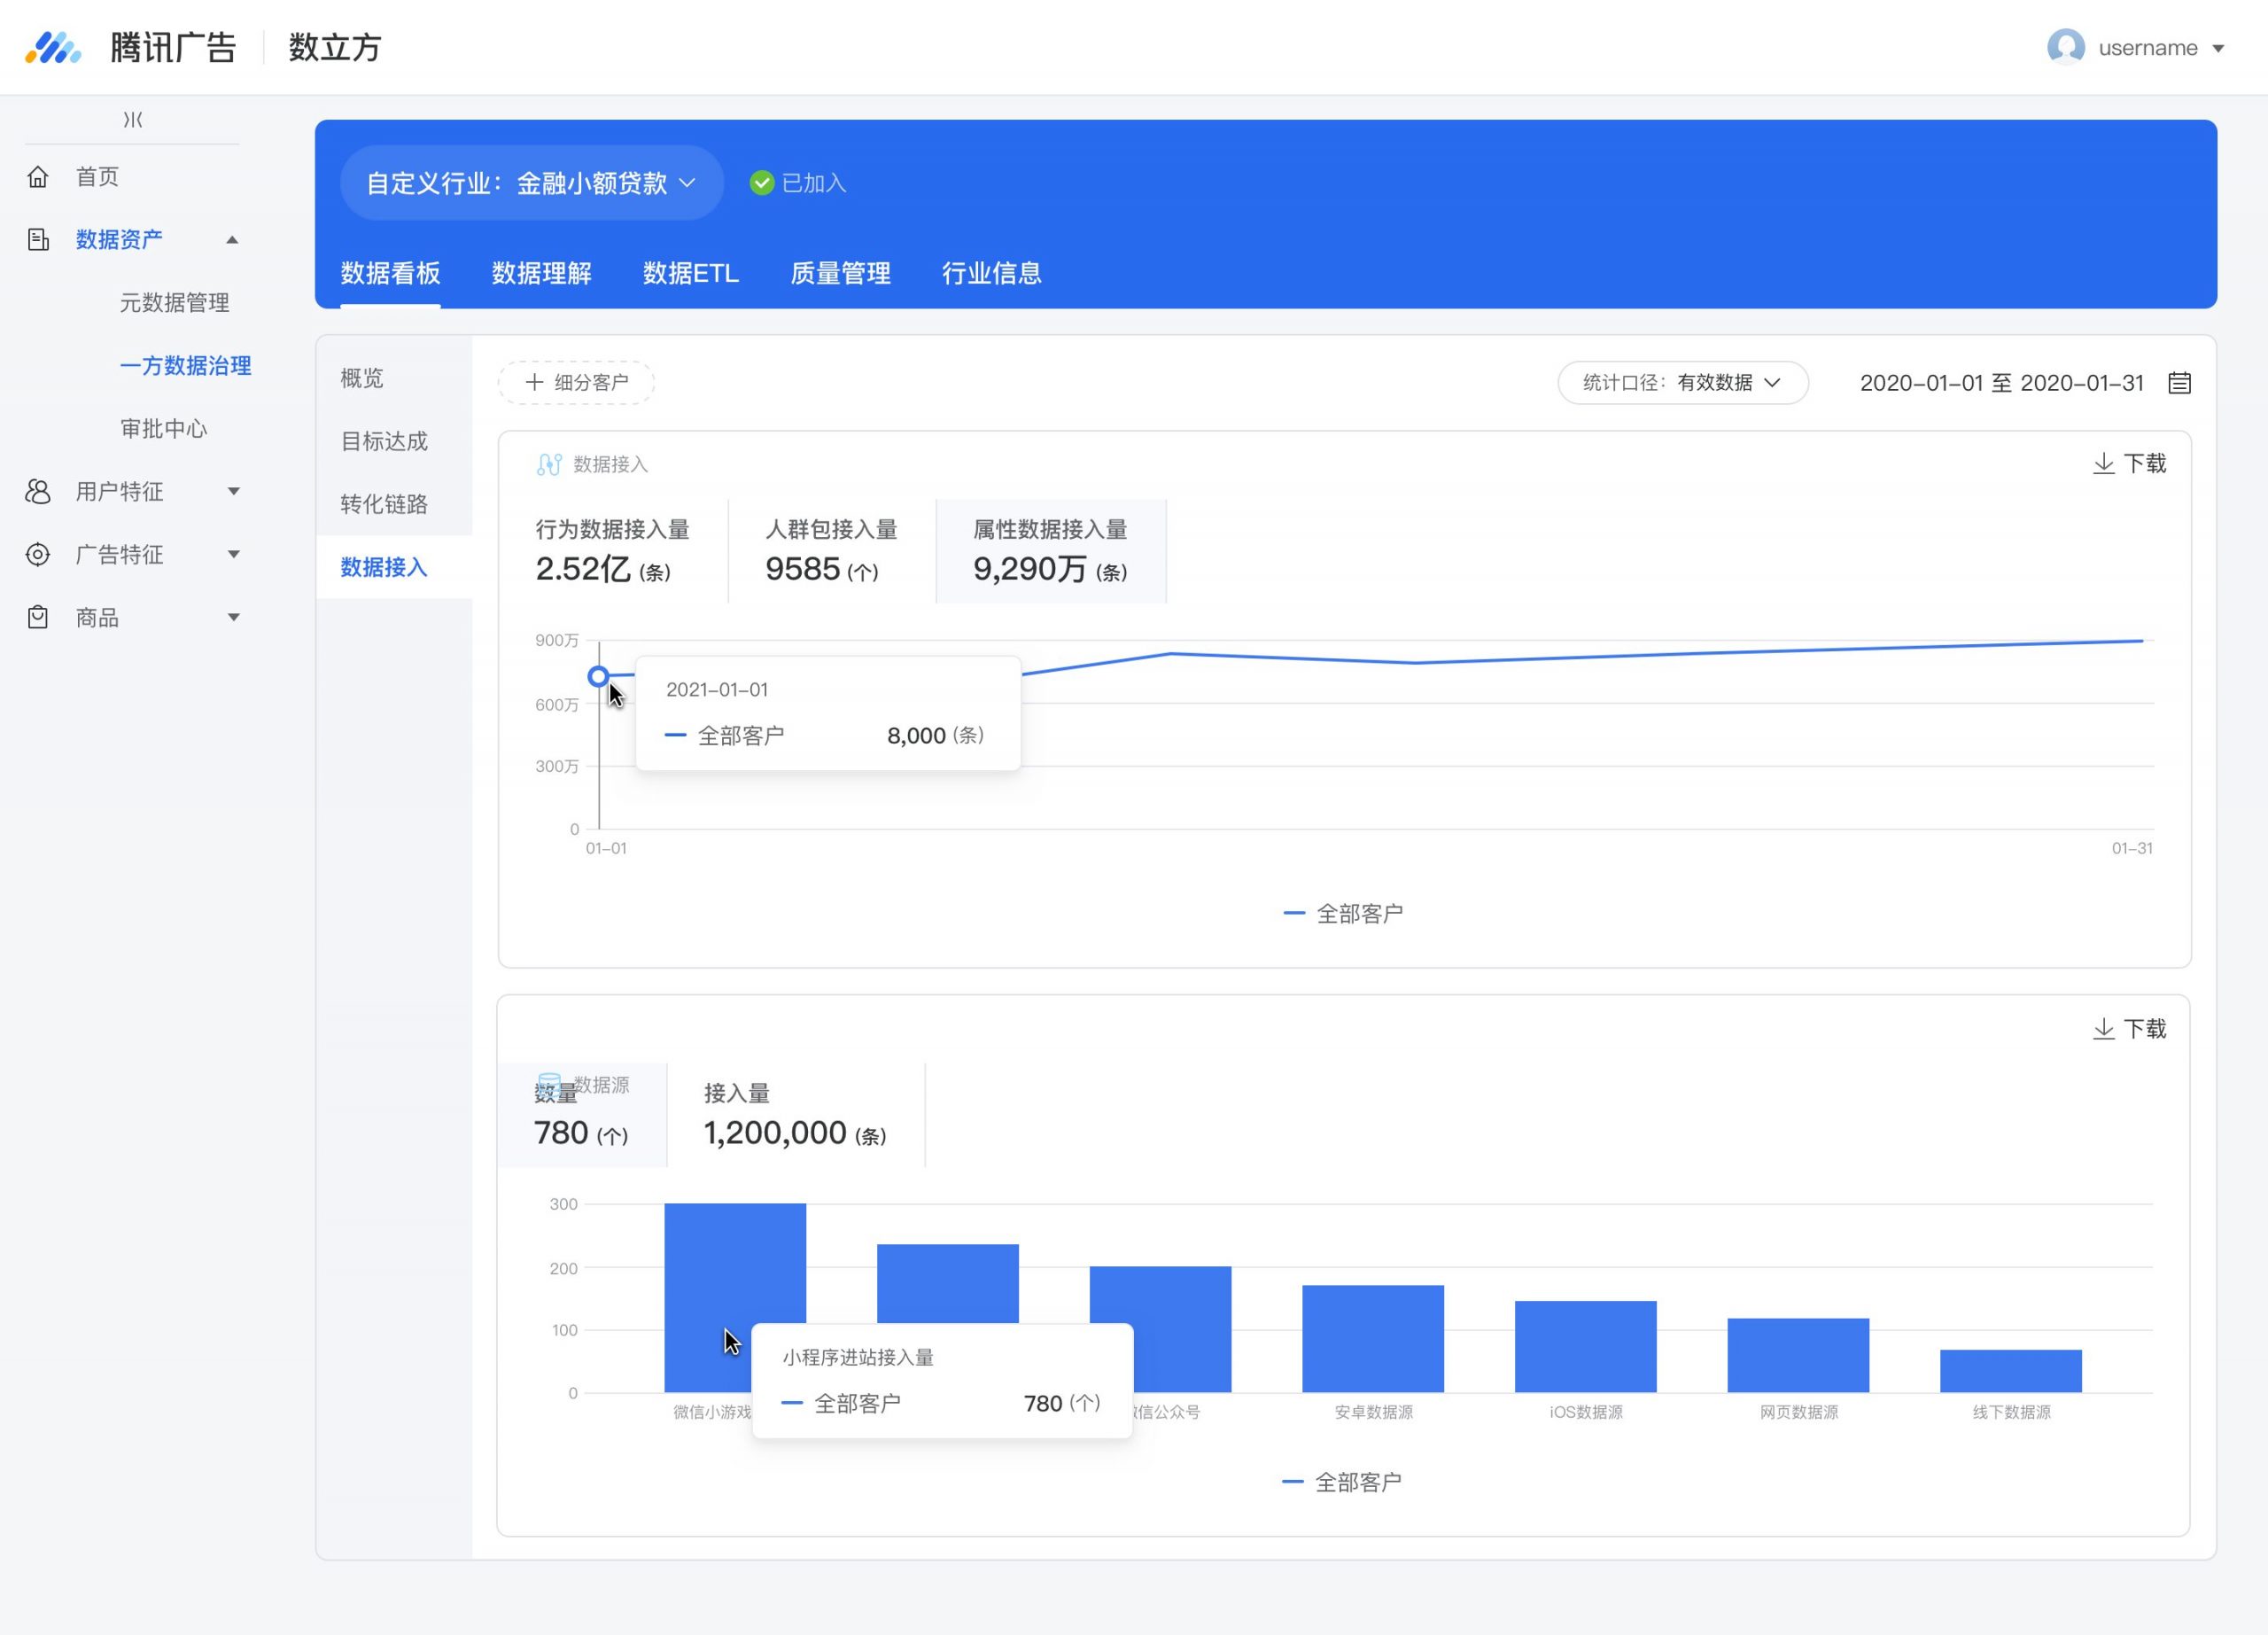Open the 统计口径 有效数据 dropdown
Screen dimensions: 2268x1635
pos(1683,383)
